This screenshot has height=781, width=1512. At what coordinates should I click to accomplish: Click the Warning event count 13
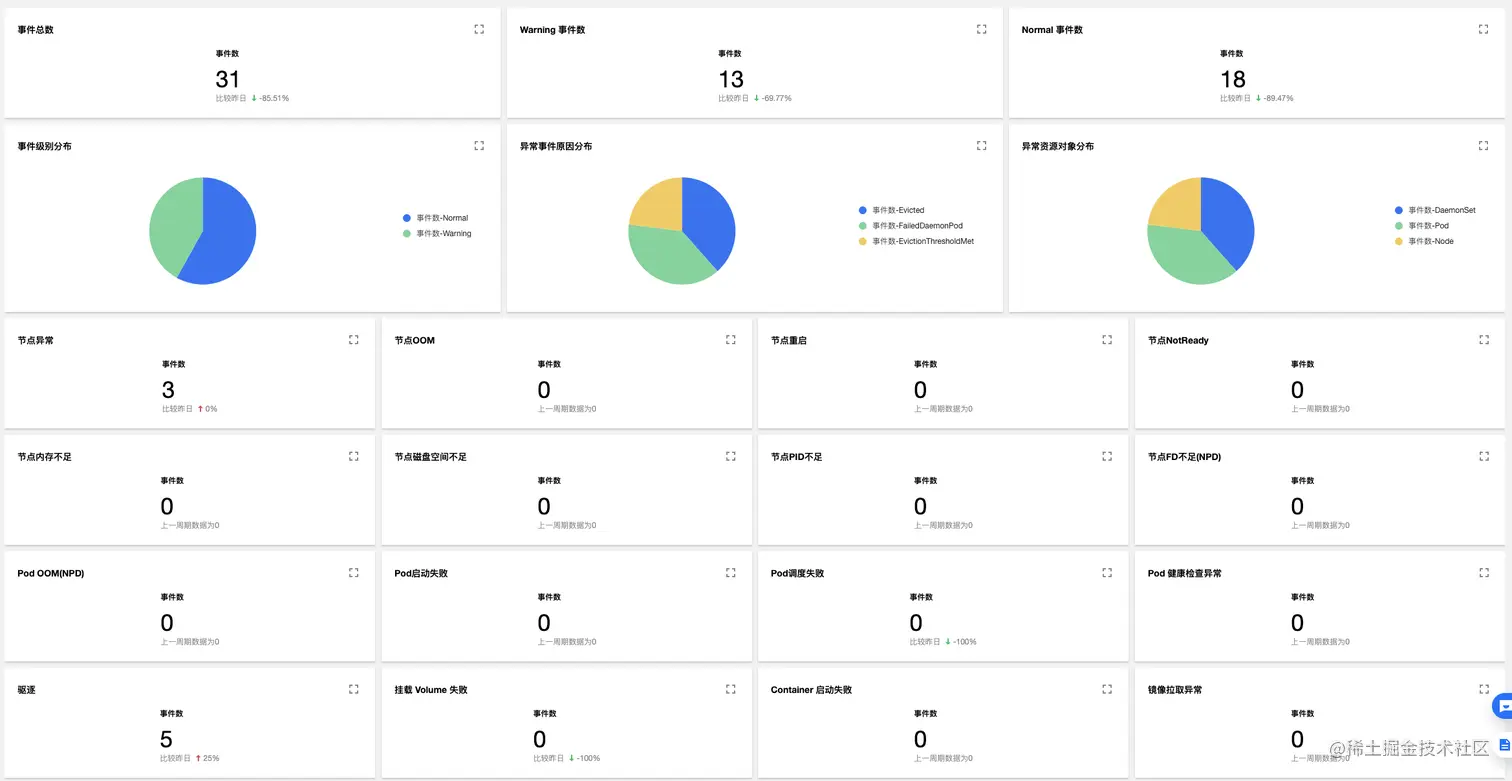[731, 79]
